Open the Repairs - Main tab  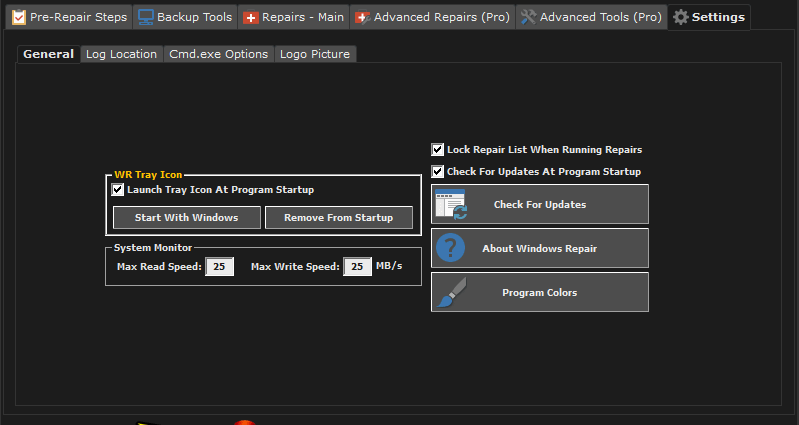[294, 17]
